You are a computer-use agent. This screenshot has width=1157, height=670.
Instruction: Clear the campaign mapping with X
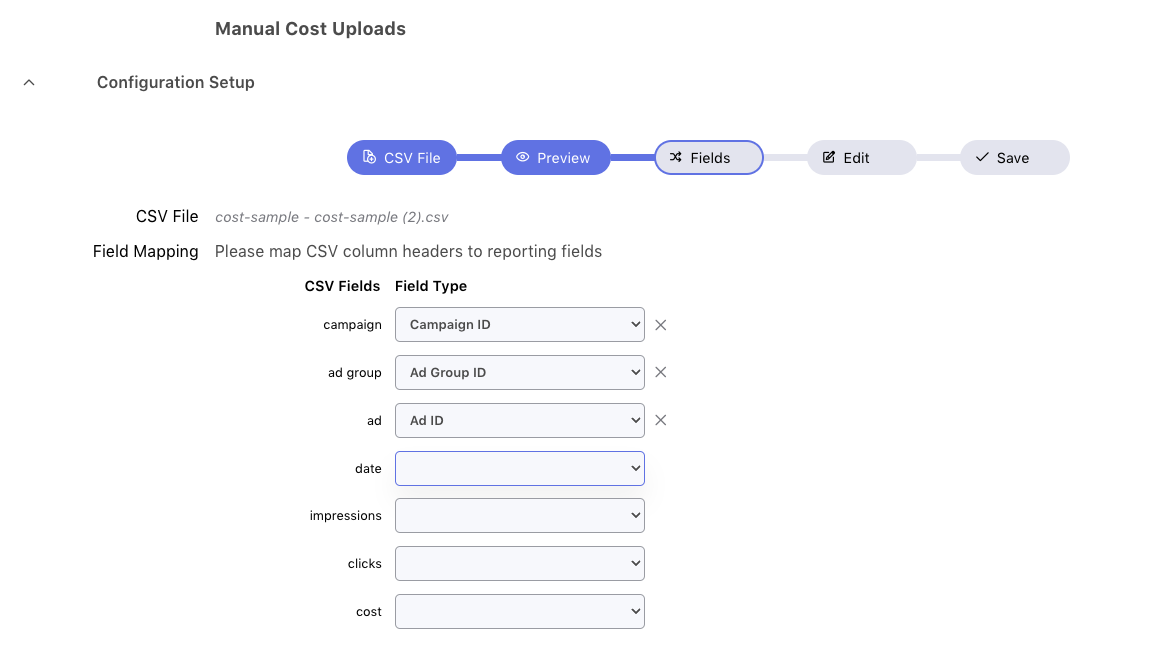tap(661, 325)
